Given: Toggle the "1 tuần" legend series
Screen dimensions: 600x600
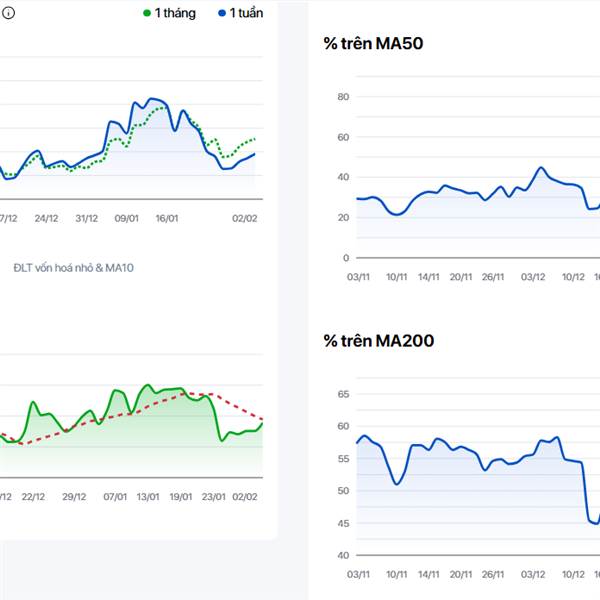Looking at the screenshot, I should click(236, 13).
